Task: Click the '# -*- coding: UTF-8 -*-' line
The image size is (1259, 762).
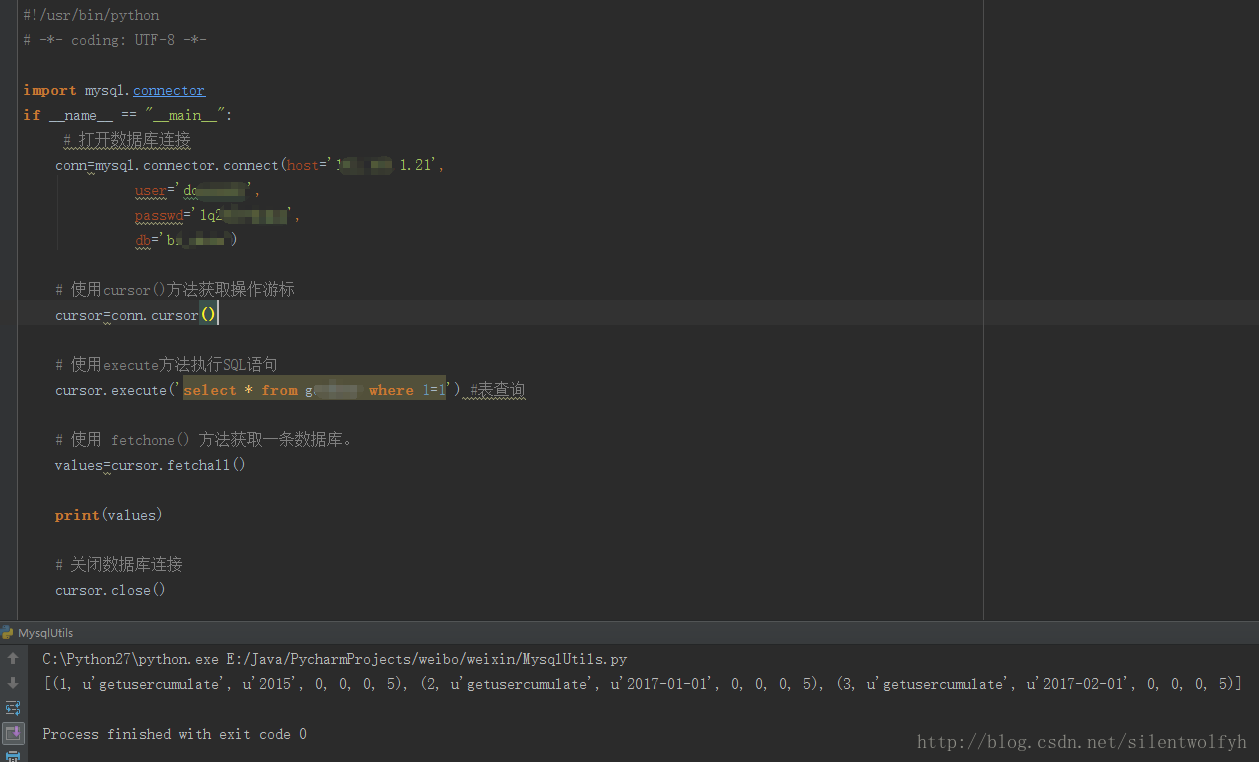Action: coord(115,40)
